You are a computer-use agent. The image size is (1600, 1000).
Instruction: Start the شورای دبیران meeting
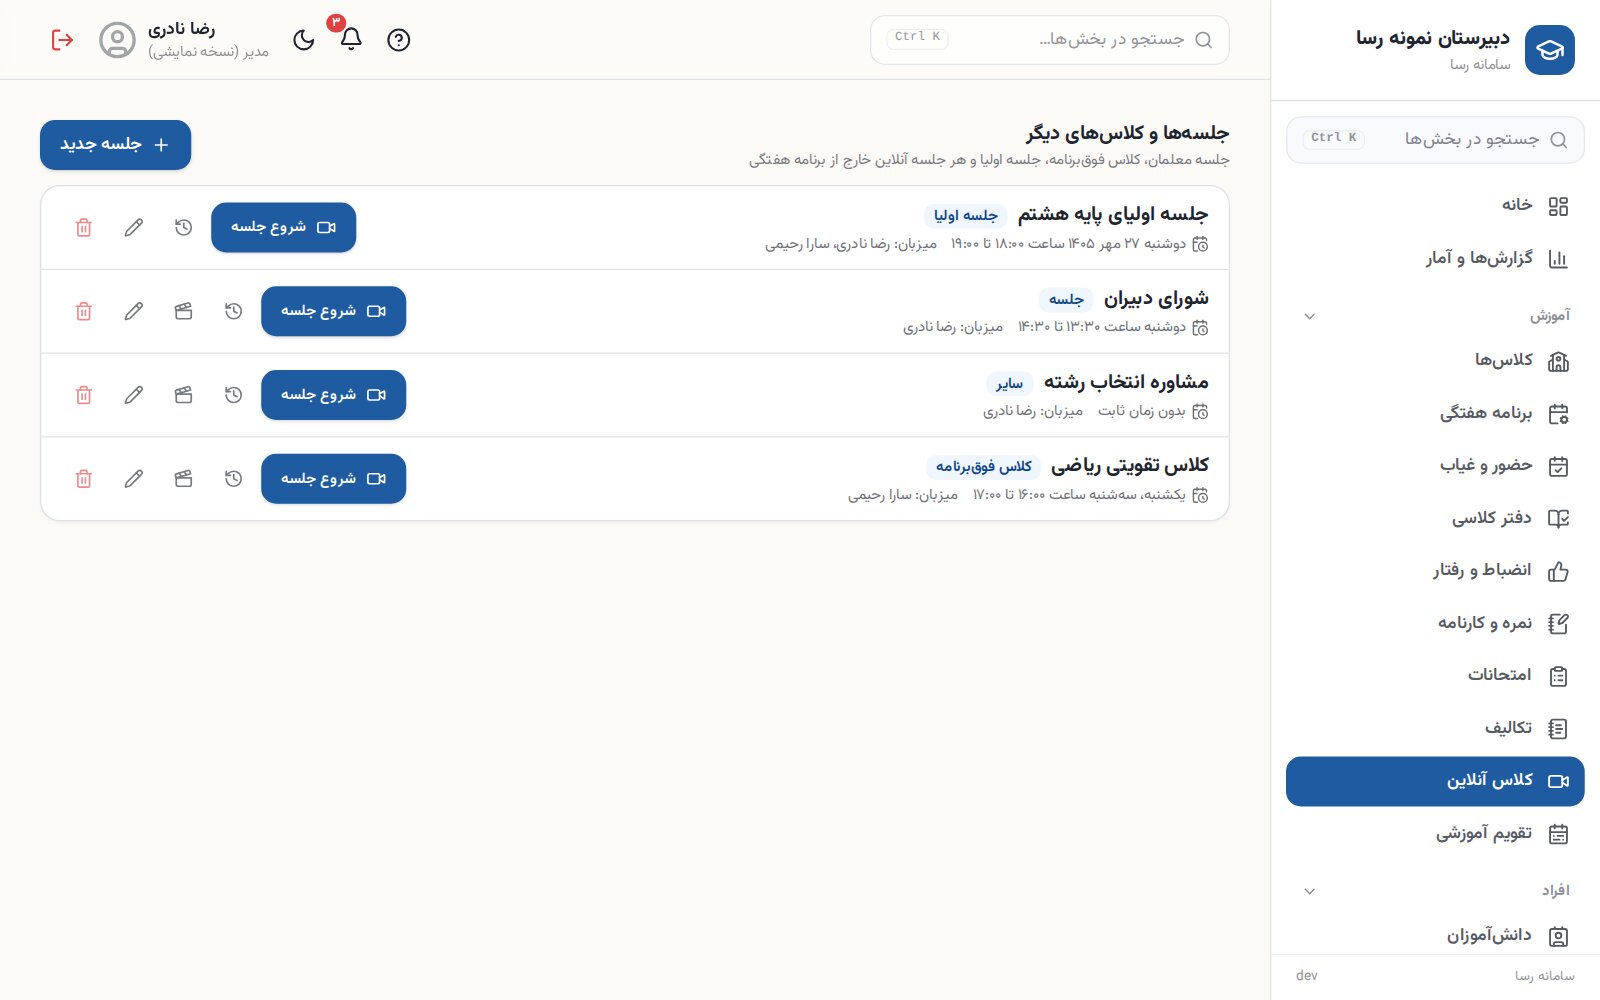[333, 311]
